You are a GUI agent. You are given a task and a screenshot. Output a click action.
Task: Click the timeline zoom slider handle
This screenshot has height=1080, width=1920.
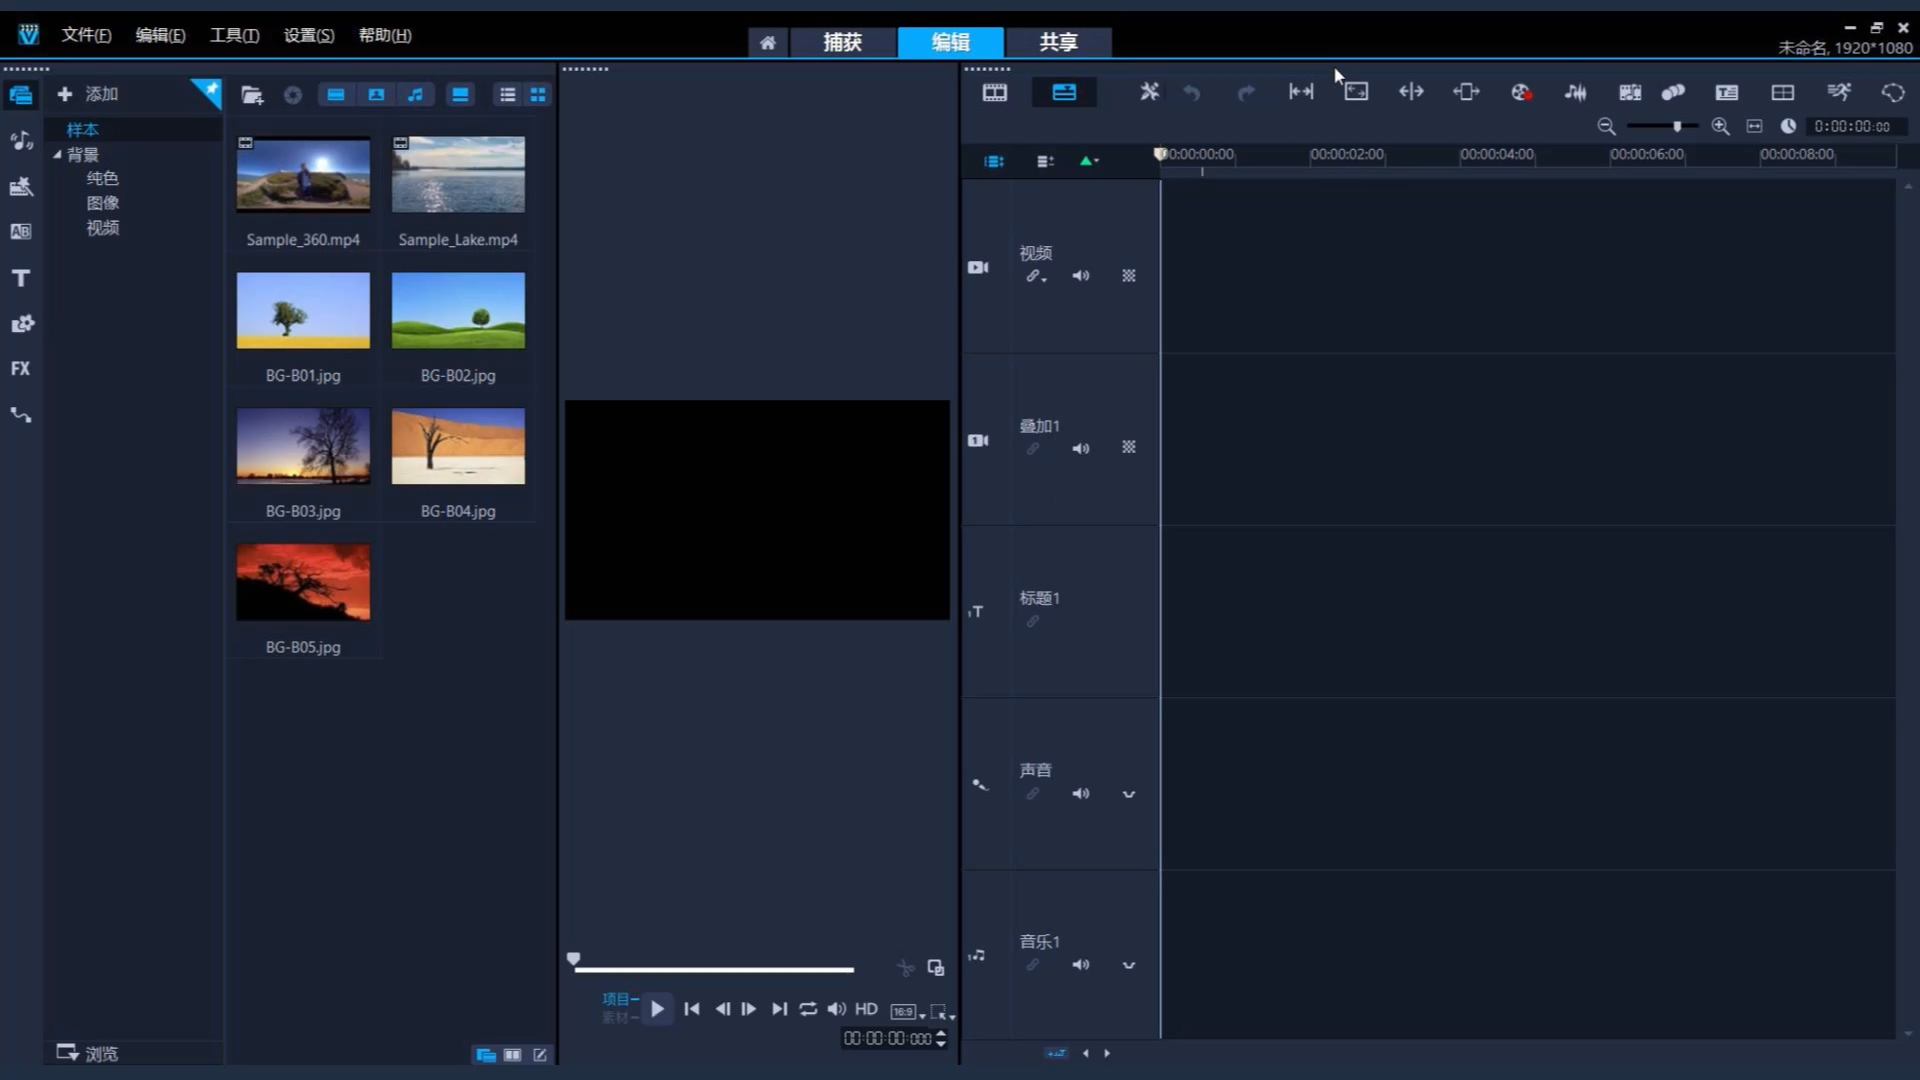tap(1677, 126)
